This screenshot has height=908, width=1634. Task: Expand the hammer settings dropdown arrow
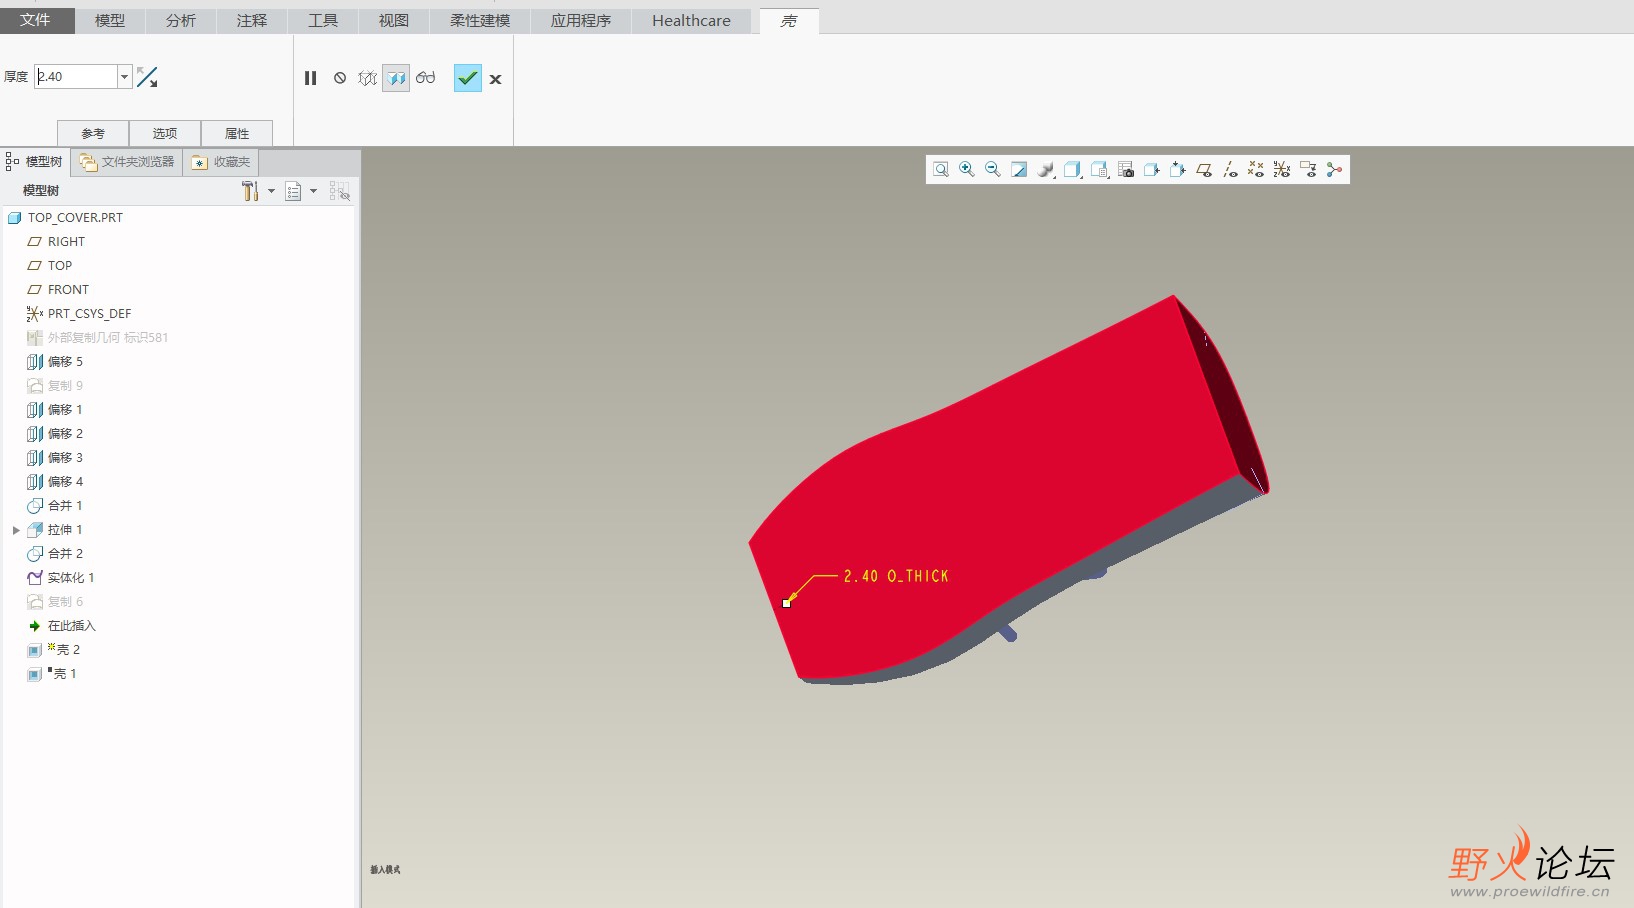(271, 191)
